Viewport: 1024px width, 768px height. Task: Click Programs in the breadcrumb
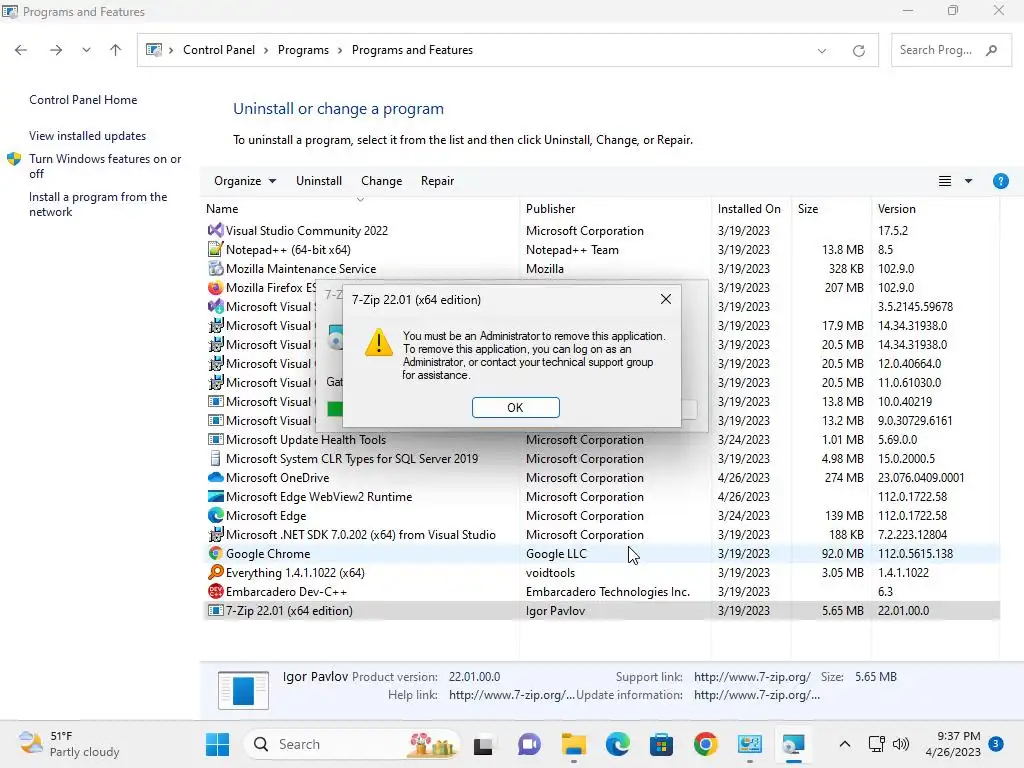303,50
